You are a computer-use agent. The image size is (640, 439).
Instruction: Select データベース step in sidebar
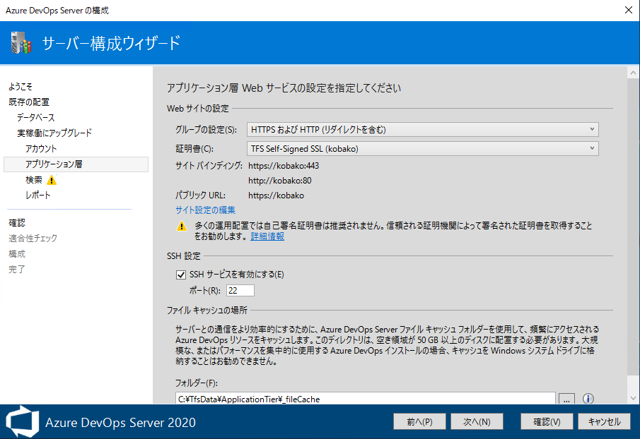36,118
